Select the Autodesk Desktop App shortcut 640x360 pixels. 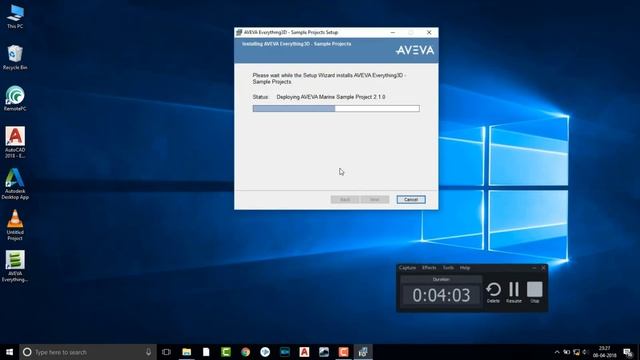(x=15, y=184)
